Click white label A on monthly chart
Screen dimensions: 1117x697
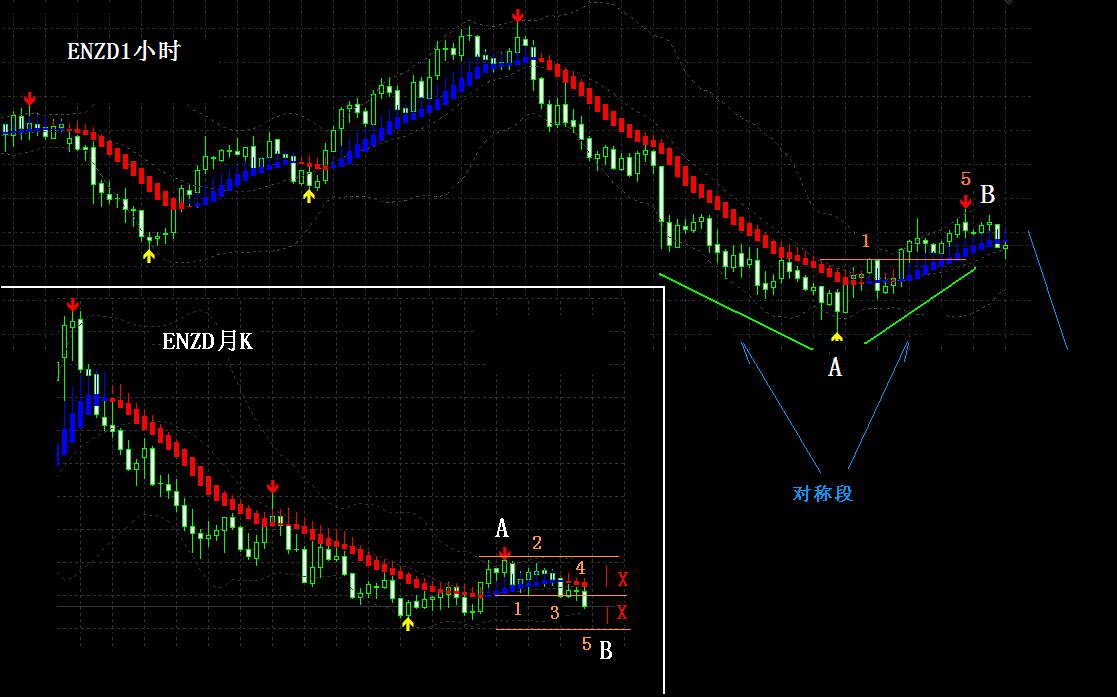click(502, 528)
